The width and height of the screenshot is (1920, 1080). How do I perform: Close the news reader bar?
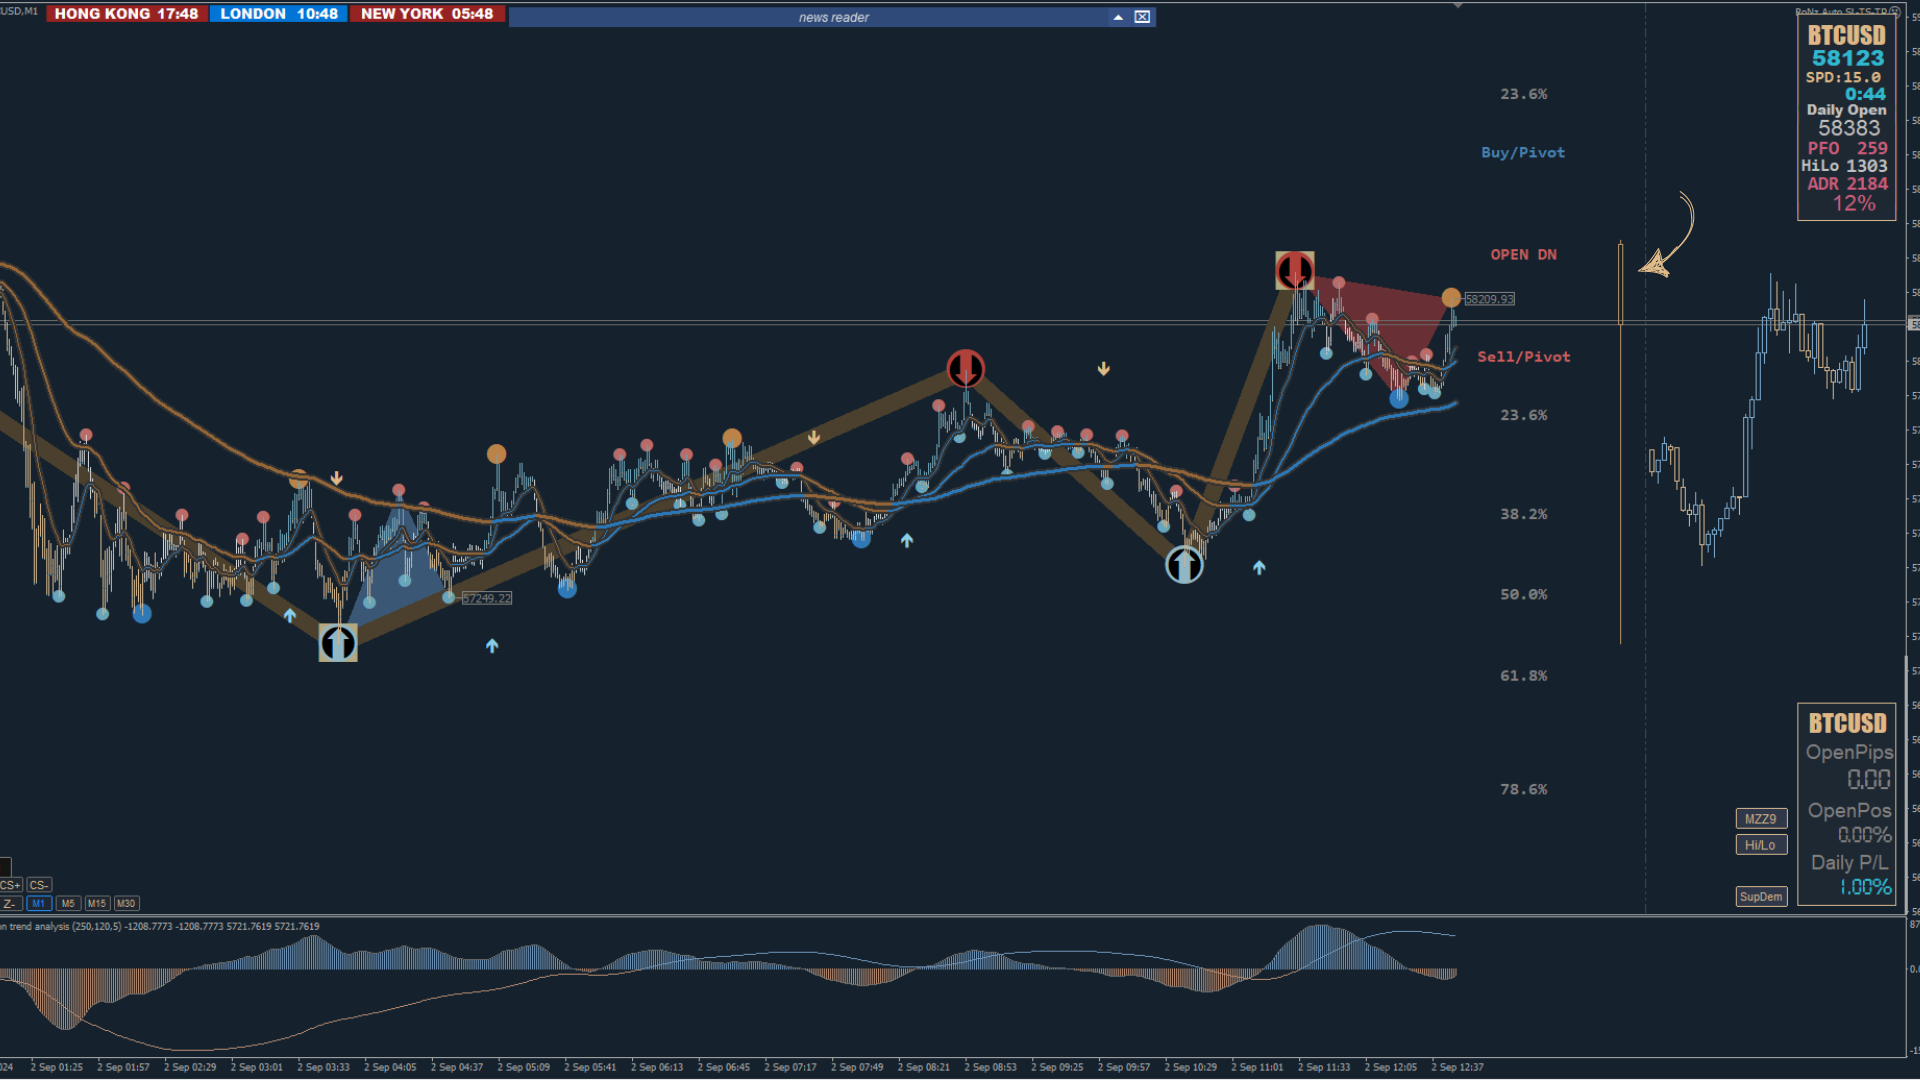pos(1142,17)
